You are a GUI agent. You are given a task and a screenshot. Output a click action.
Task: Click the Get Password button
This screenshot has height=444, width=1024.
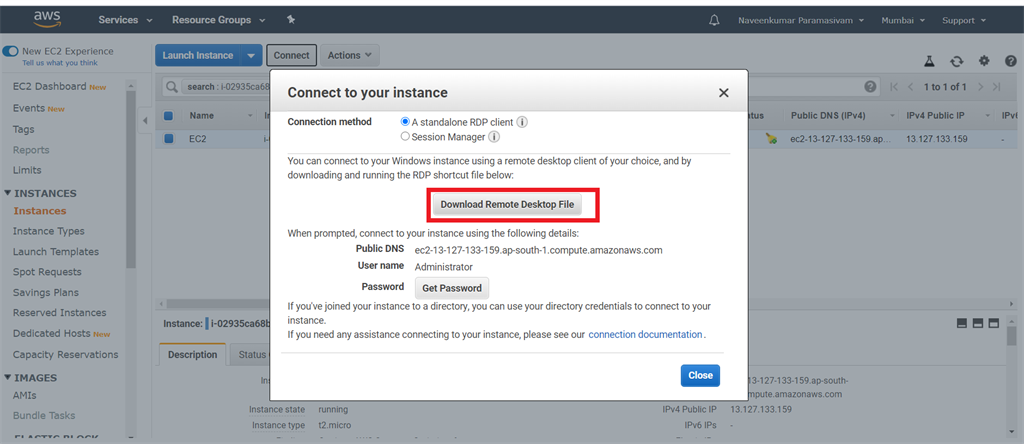452,288
